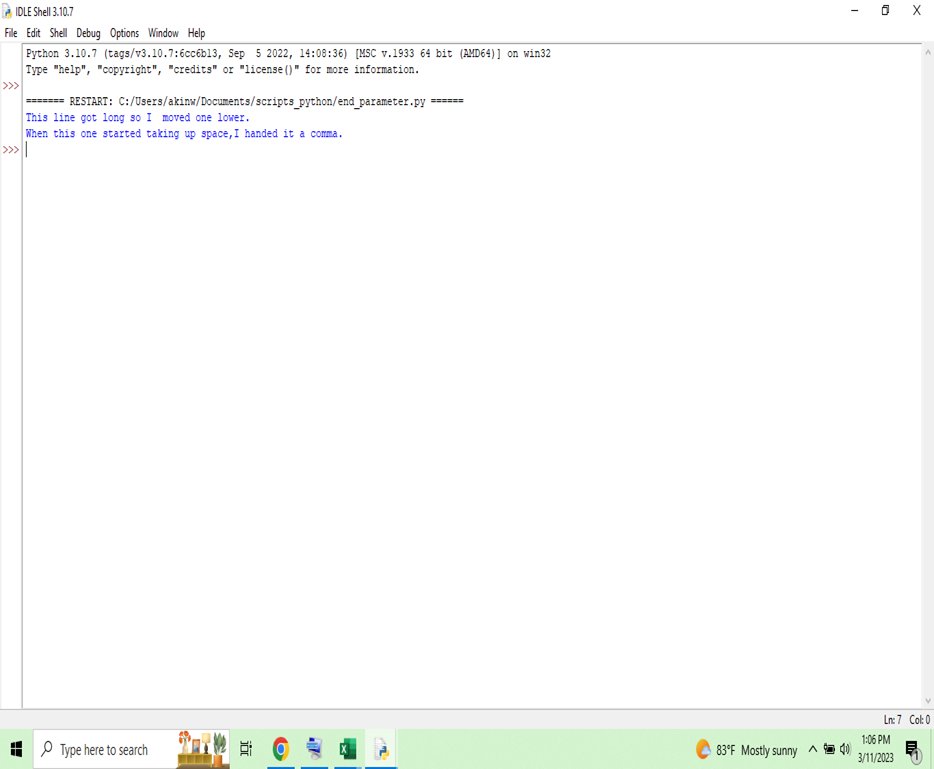Image resolution: width=934 pixels, height=769 pixels.
Task: Open the Shell menu
Action: coord(58,33)
